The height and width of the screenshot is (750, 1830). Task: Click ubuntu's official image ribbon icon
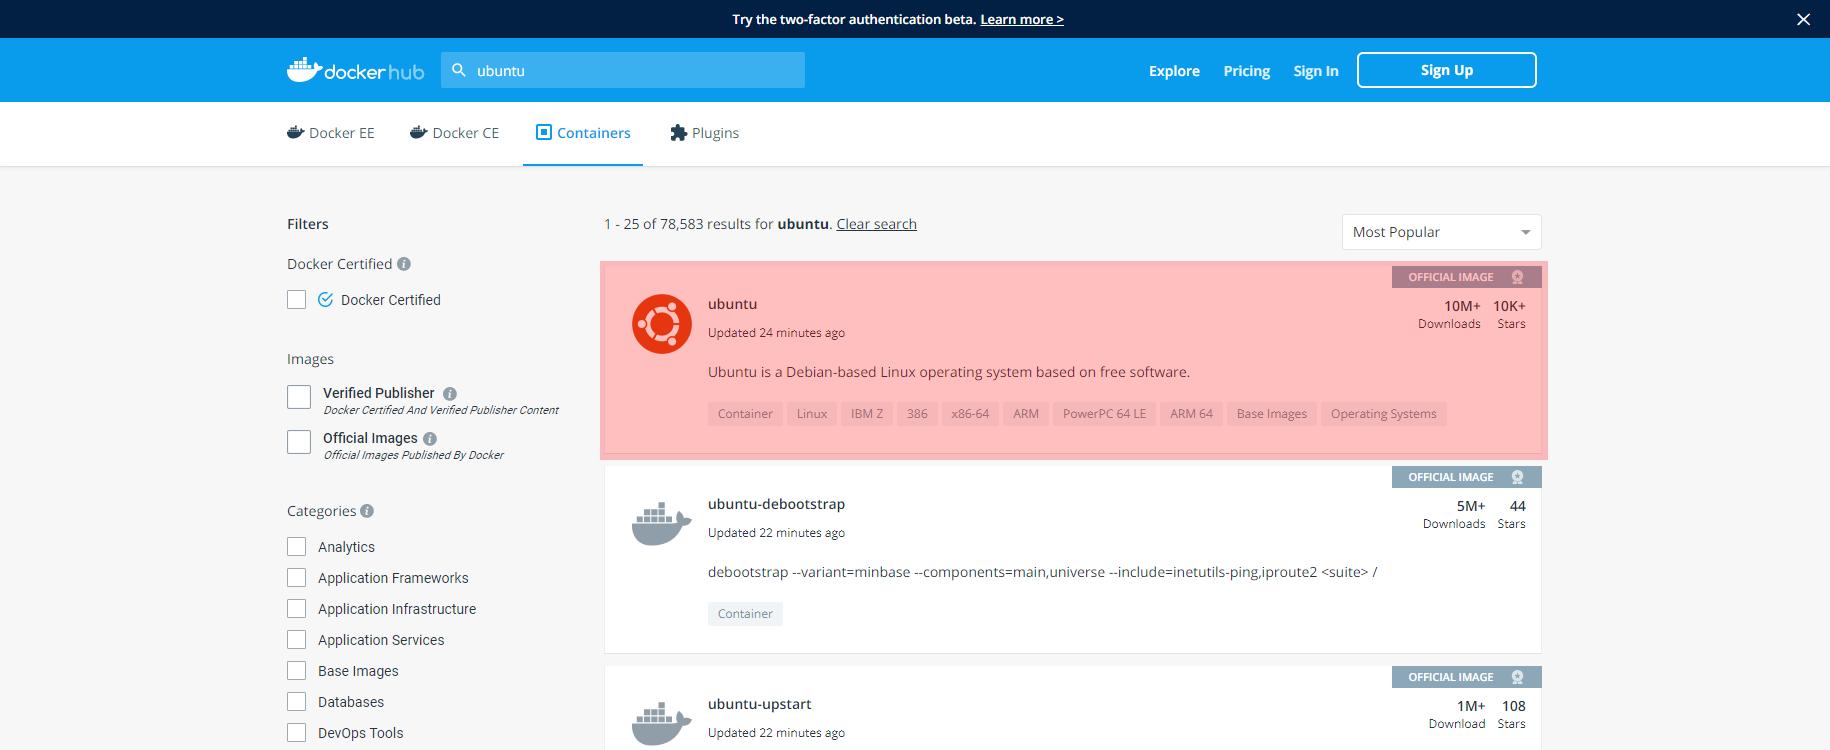click(1517, 277)
